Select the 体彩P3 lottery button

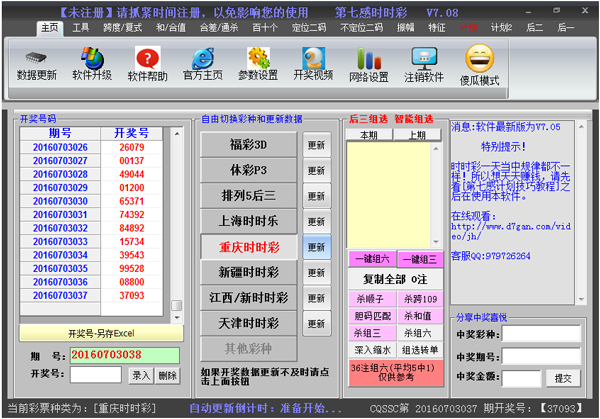248,170
